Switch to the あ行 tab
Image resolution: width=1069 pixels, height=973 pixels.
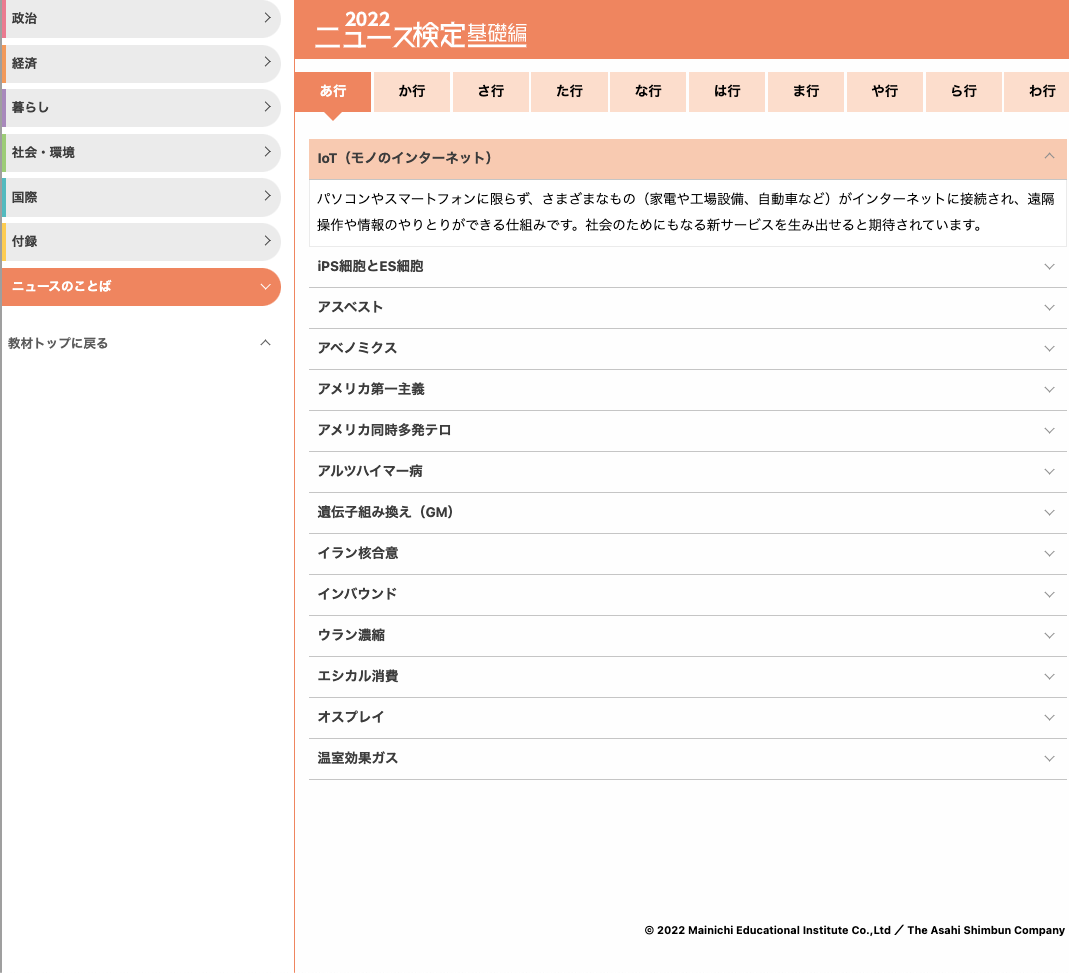[333, 91]
